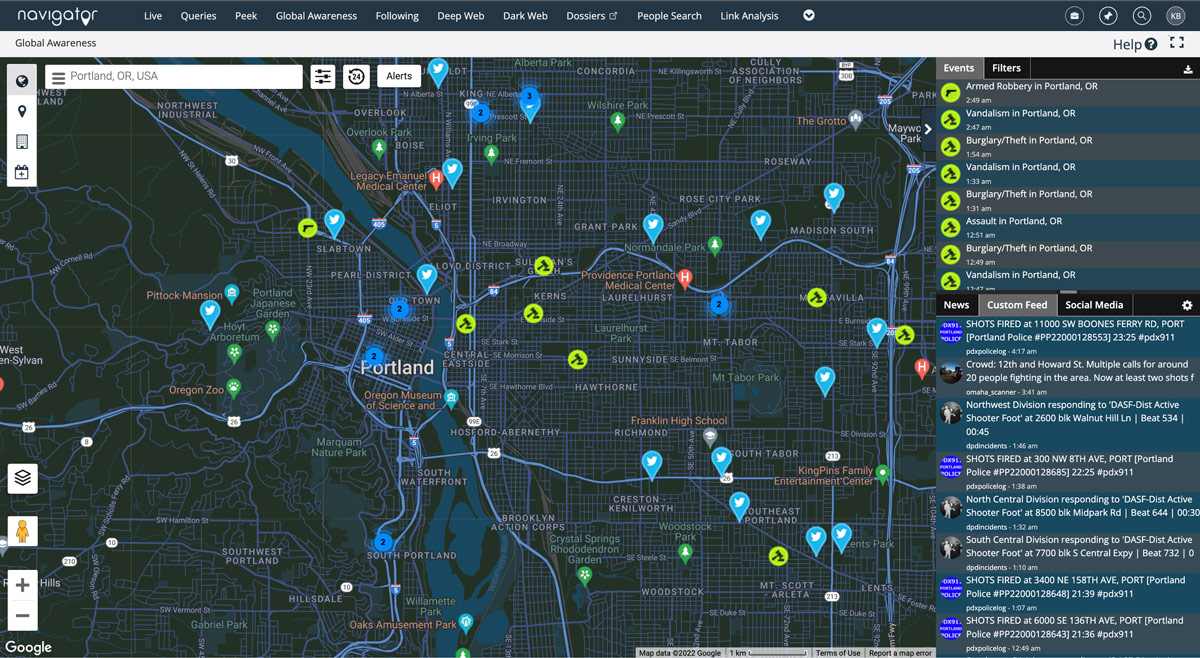Open the Crowd: 12th and Howard St post
The image size is (1200, 658).
(1067, 378)
